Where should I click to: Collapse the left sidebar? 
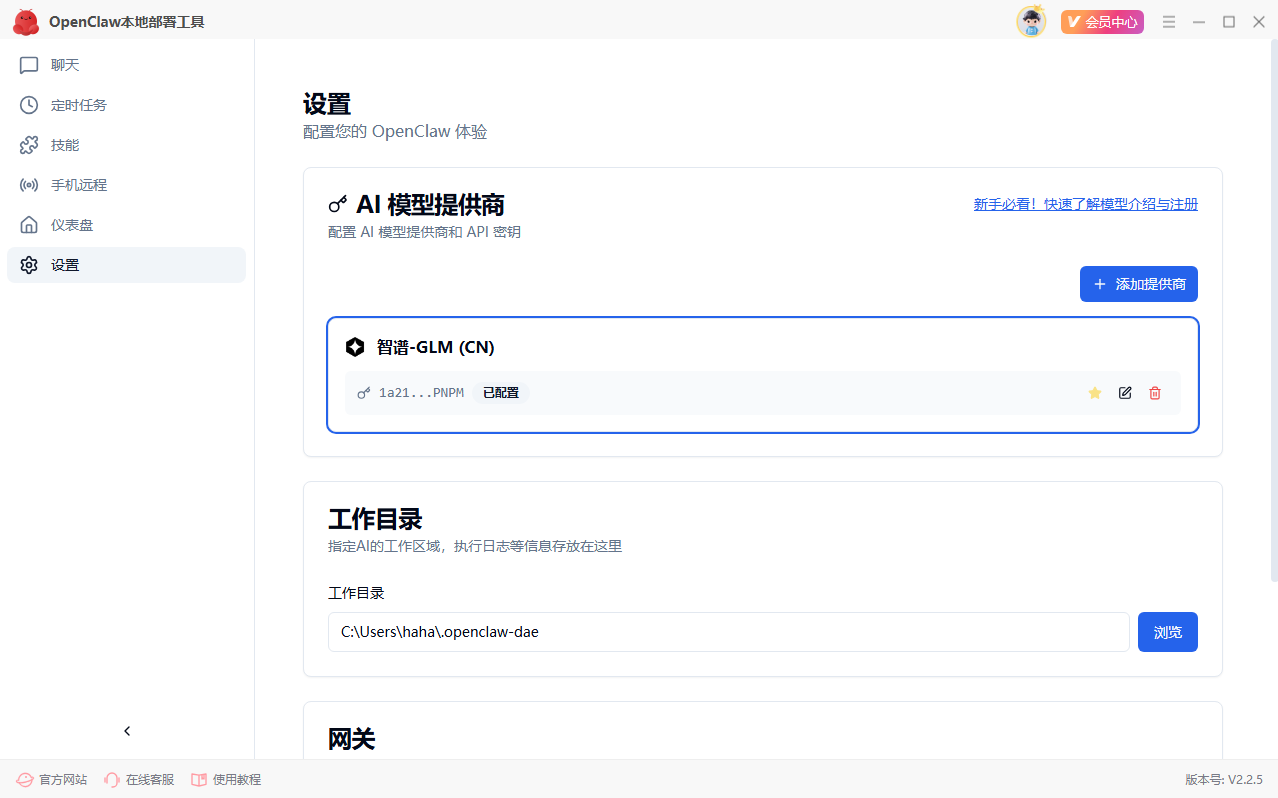[x=127, y=730]
